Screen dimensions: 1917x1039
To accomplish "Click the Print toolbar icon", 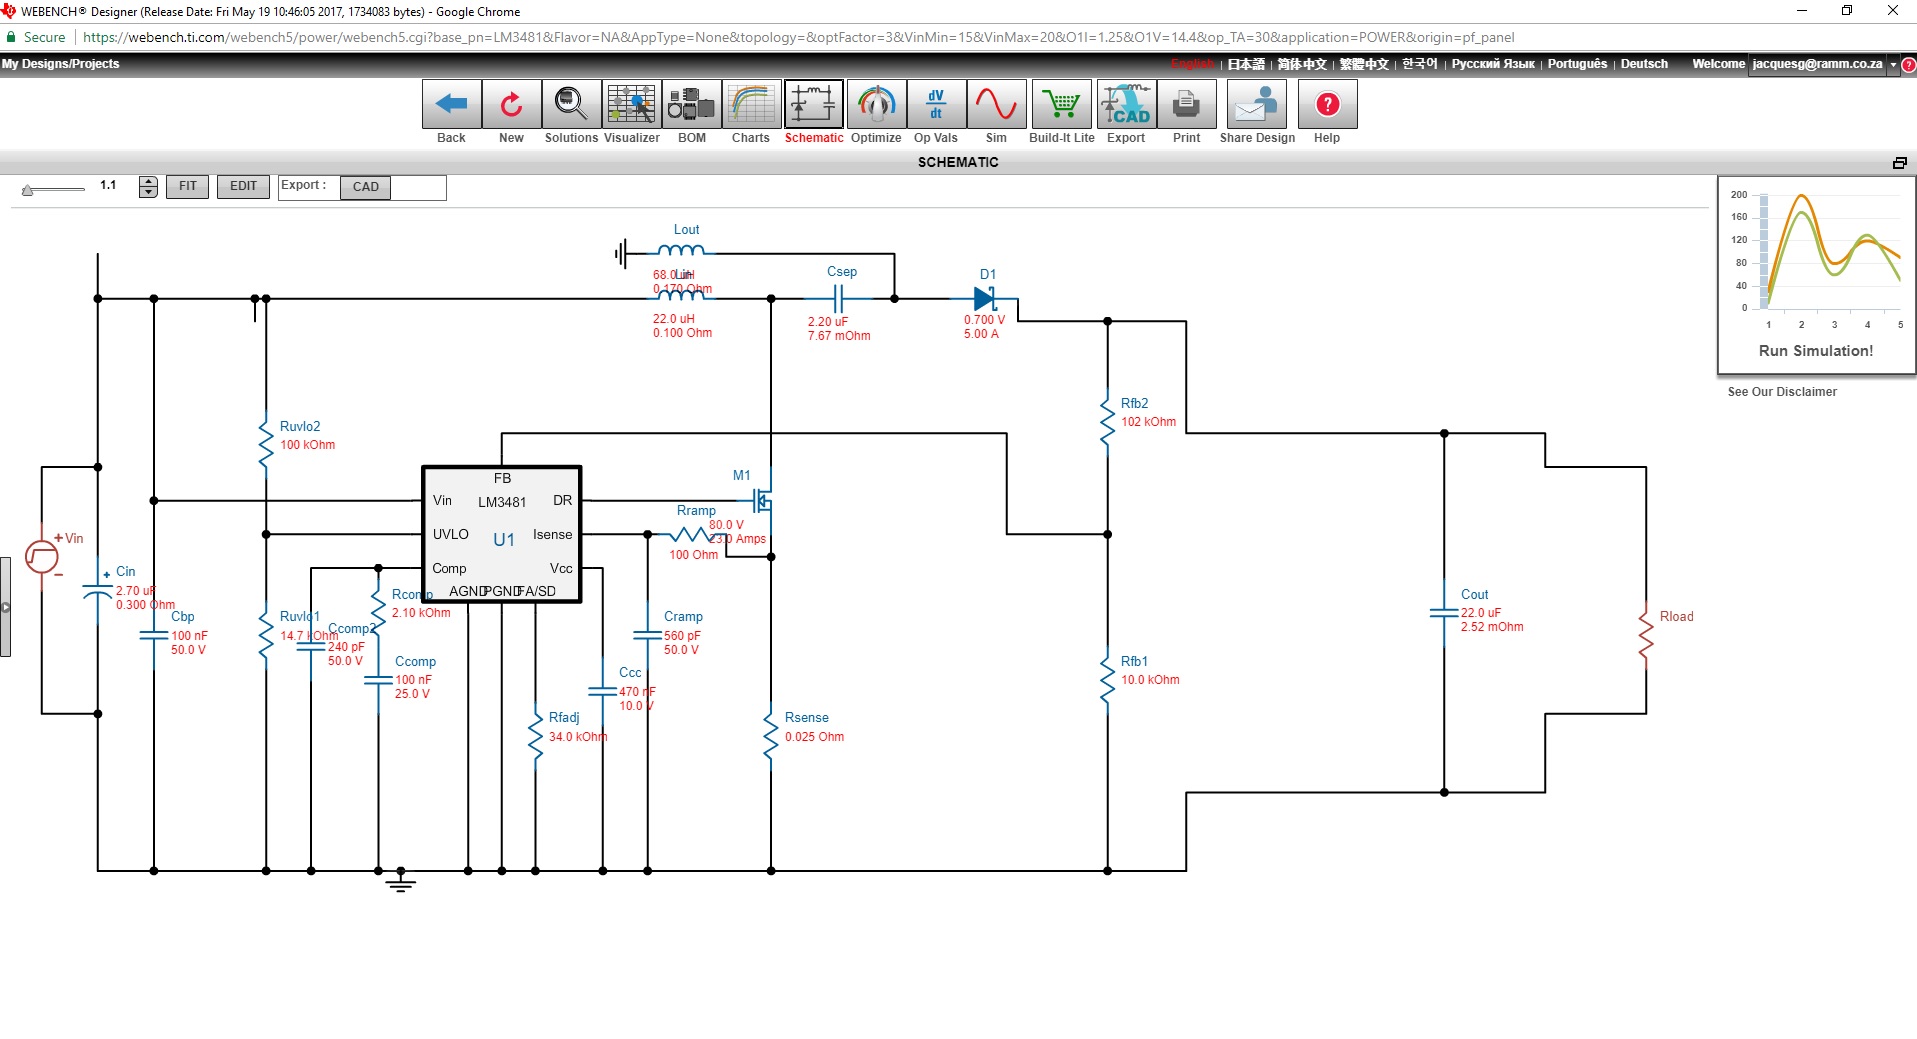I will pos(1186,104).
